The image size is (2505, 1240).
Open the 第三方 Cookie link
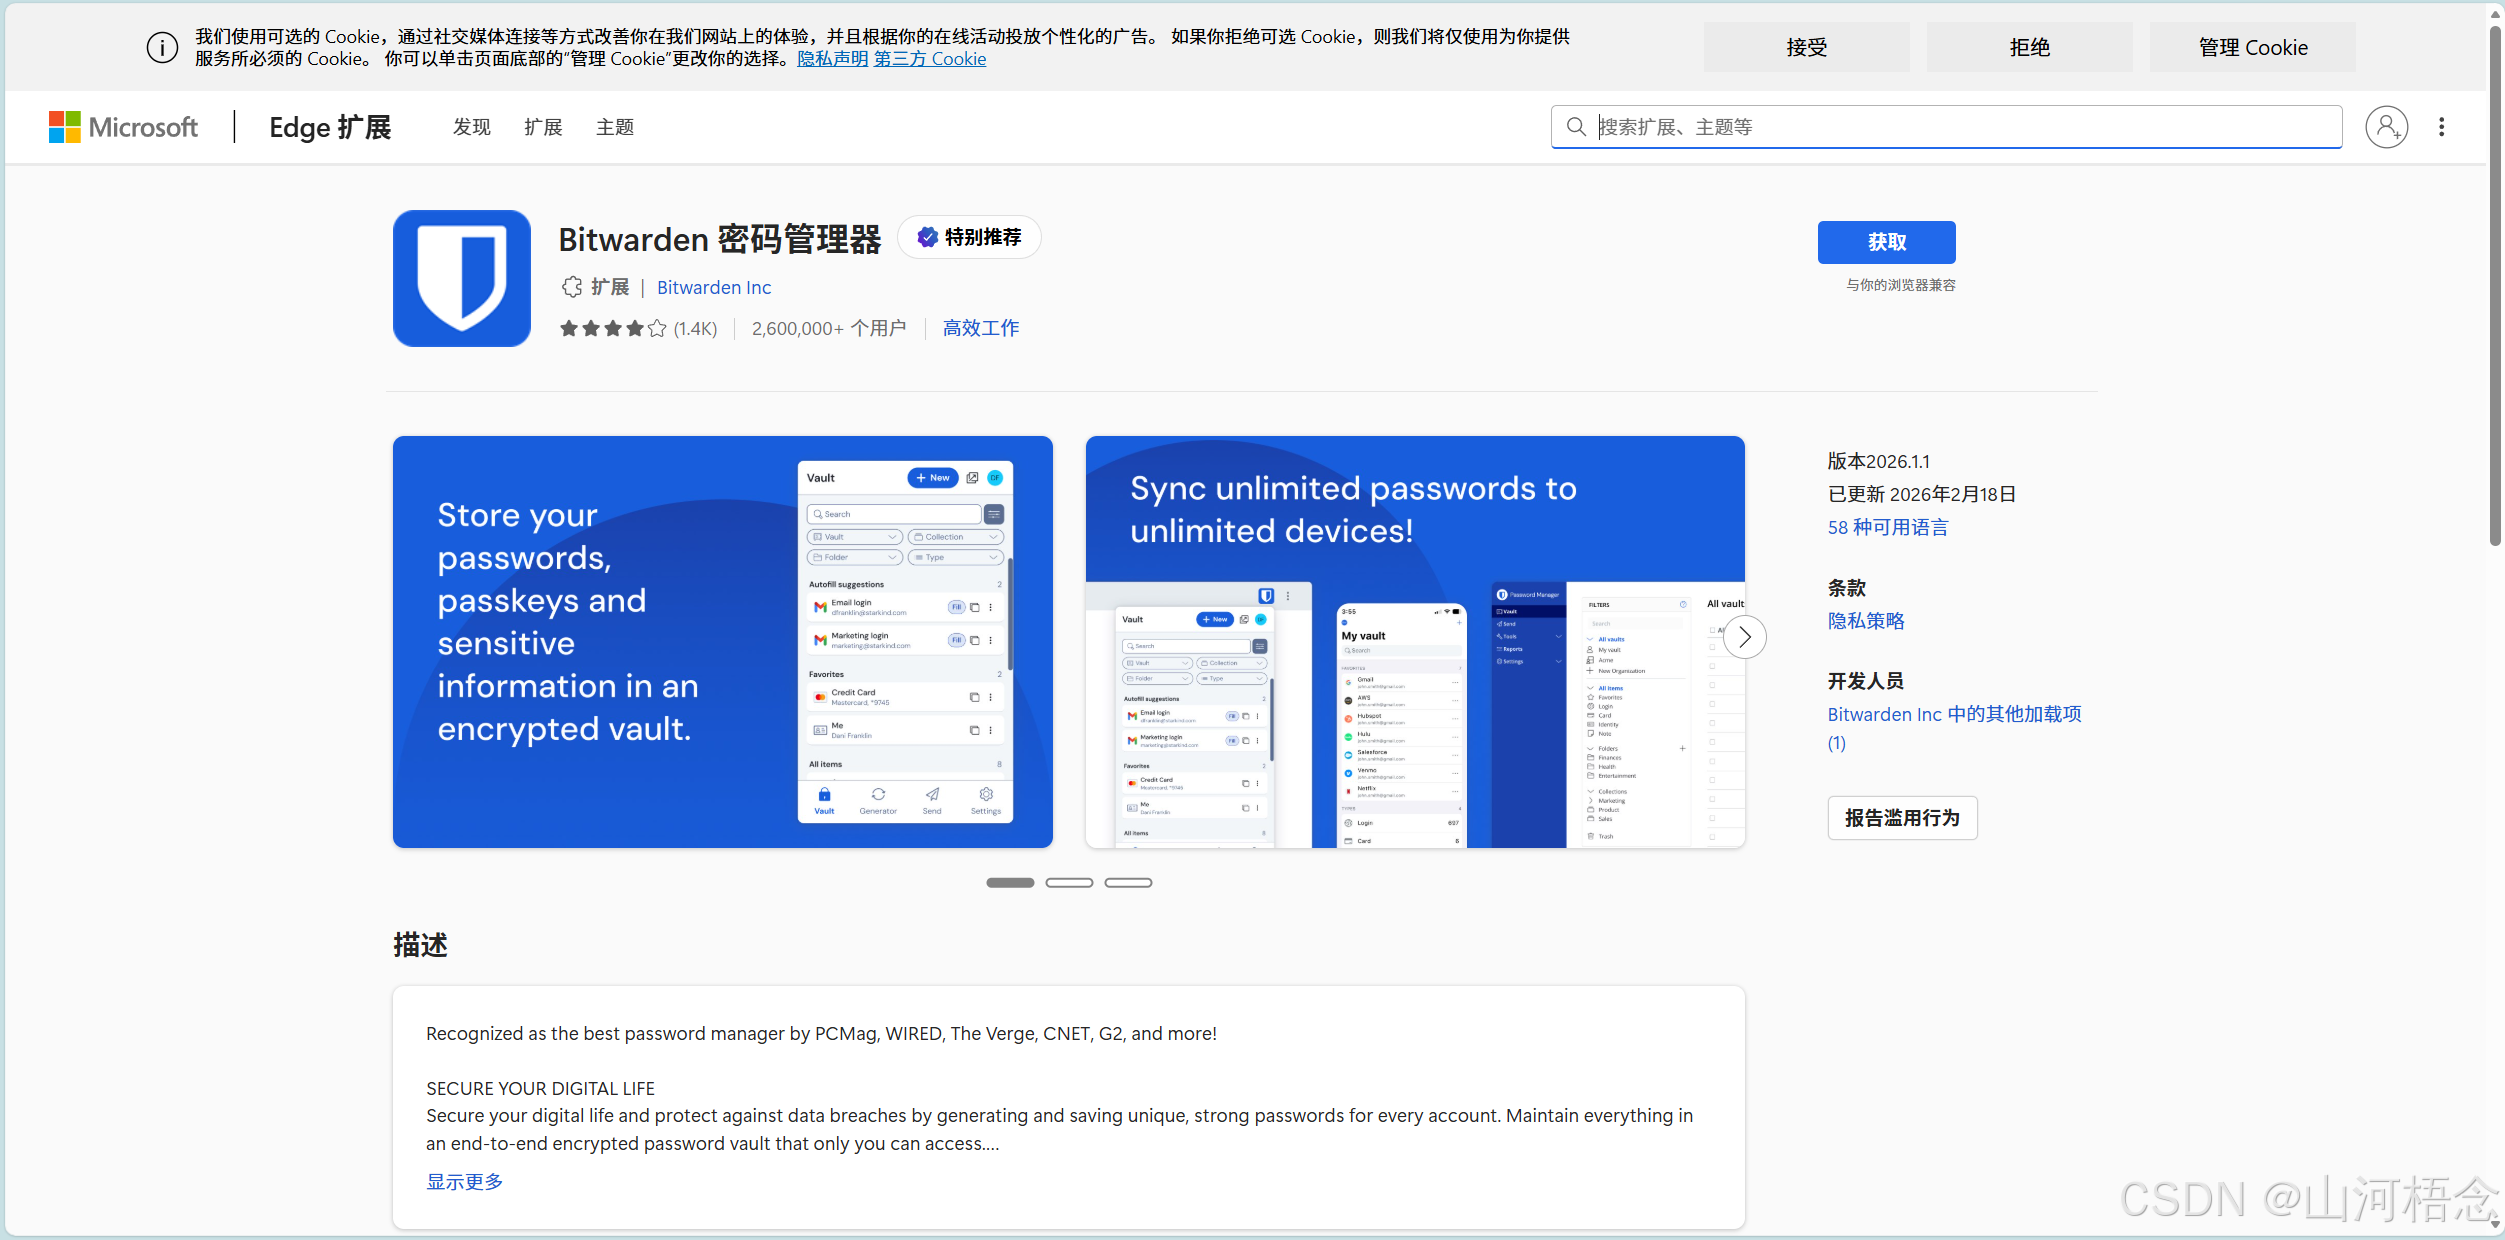pos(930,59)
